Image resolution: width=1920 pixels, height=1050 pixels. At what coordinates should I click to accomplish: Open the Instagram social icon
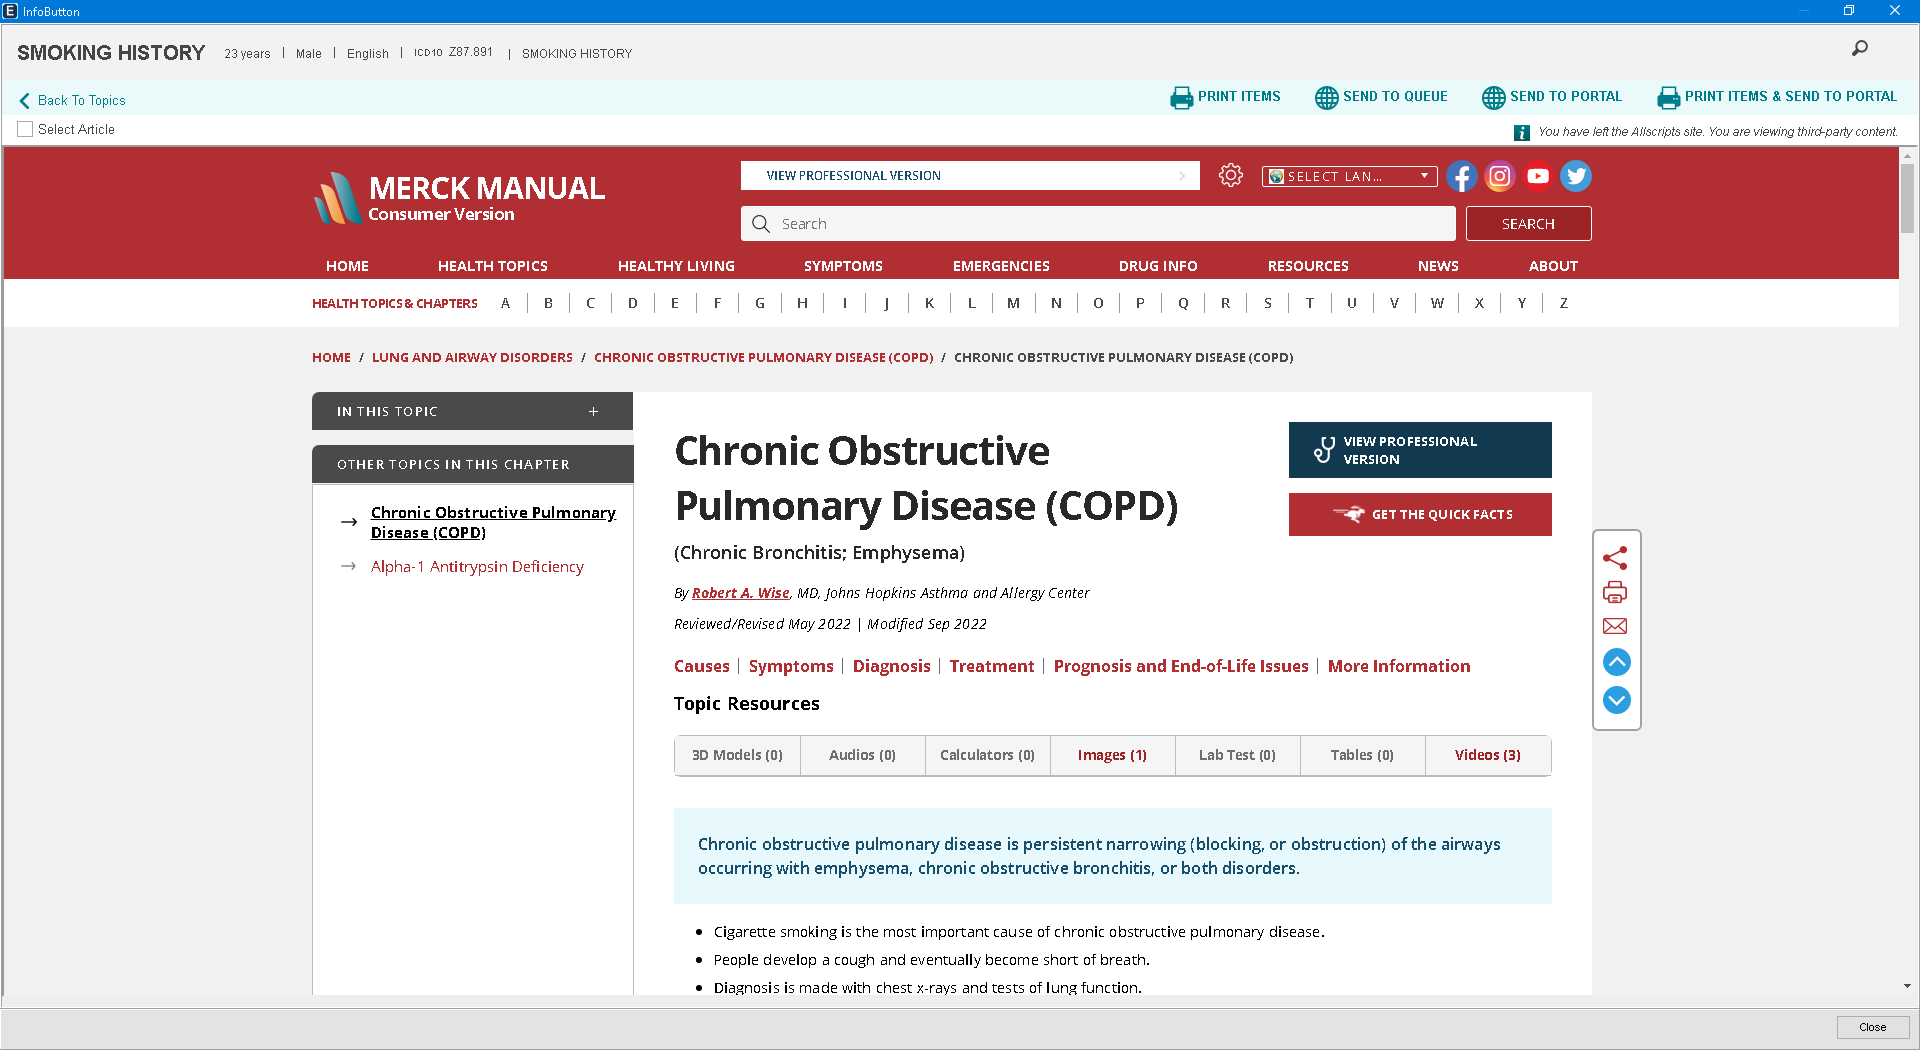pyautogui.click(x=1499, y=176)
